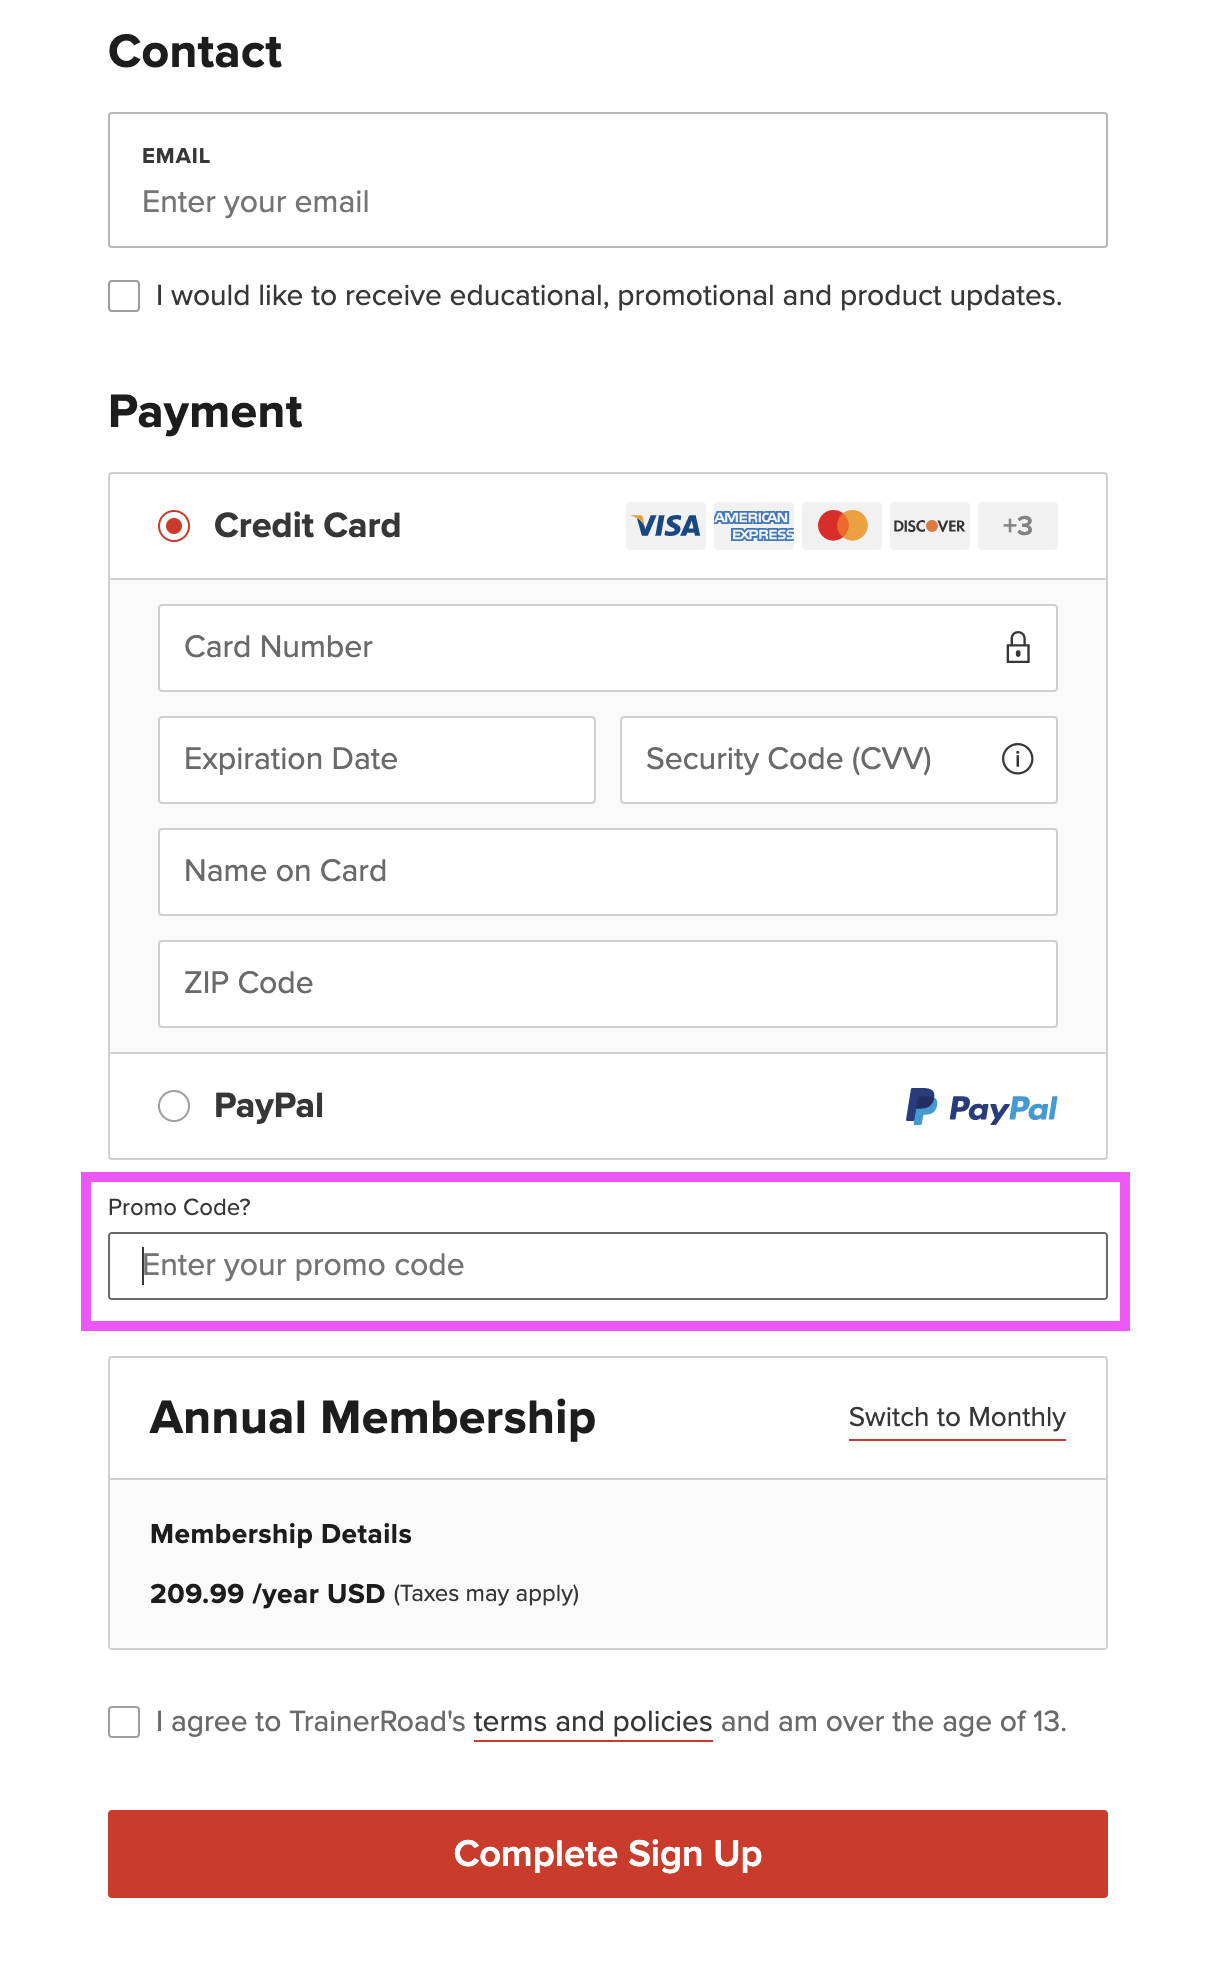This screenshot has width=1230, height=1966.
Task: Click the PayPal logo
Action: 981,1107
